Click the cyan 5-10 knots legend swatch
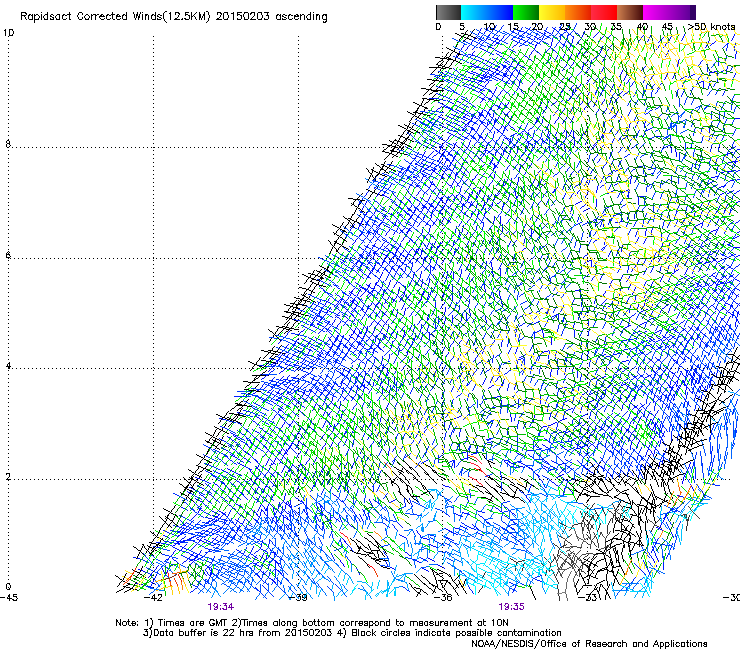Screen dimensions: 740x650 (x=474, y=12)
